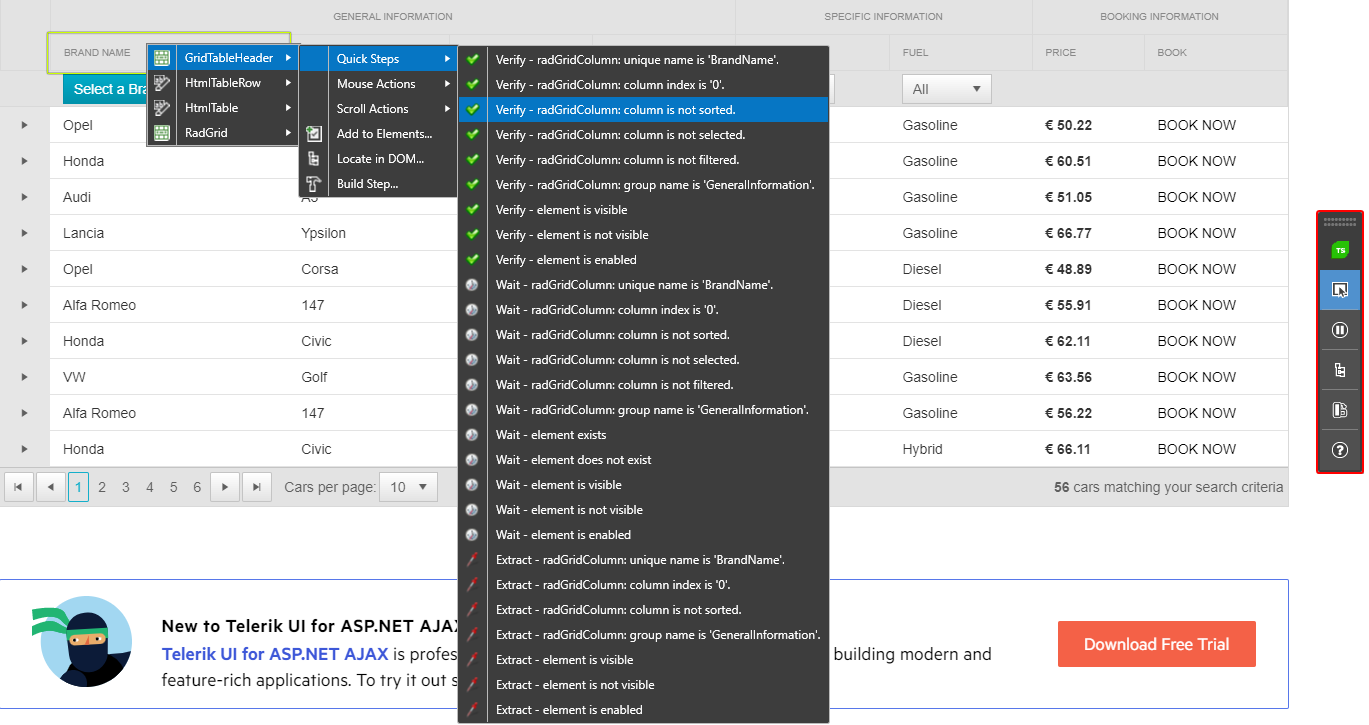The image size is (1369, 725).
Task: Open the Telerik UI for ASP.NET AJAX link
Action: click(x=275, y=654)
